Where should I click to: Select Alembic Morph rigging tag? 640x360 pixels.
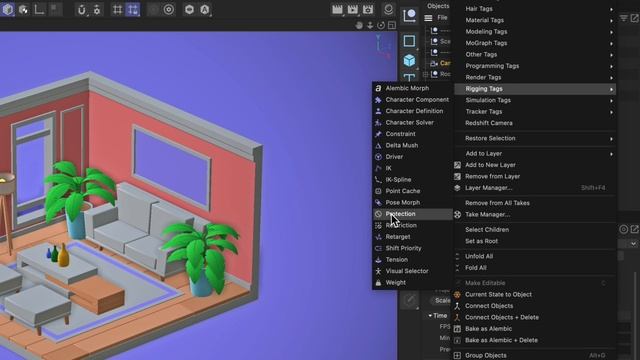[412, 88]
